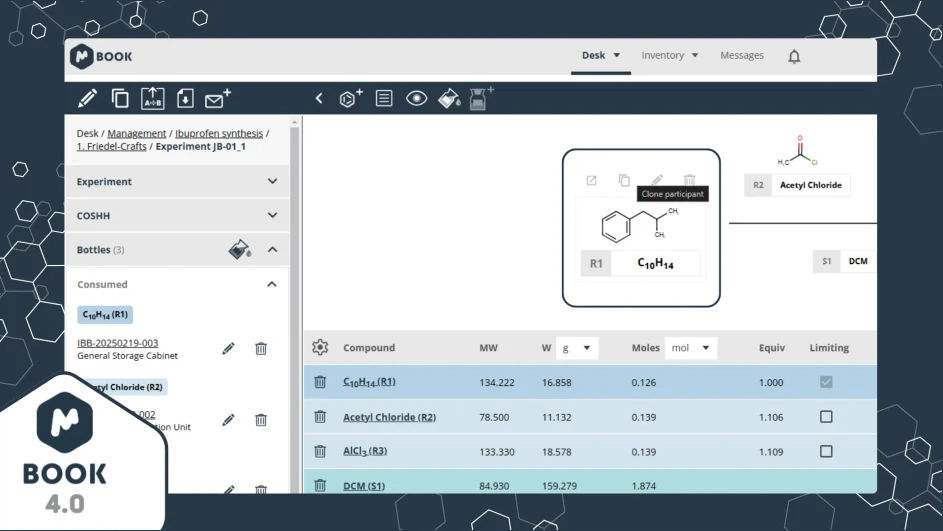Click the list view icon in the scheme toolbar

click(384, 98)
